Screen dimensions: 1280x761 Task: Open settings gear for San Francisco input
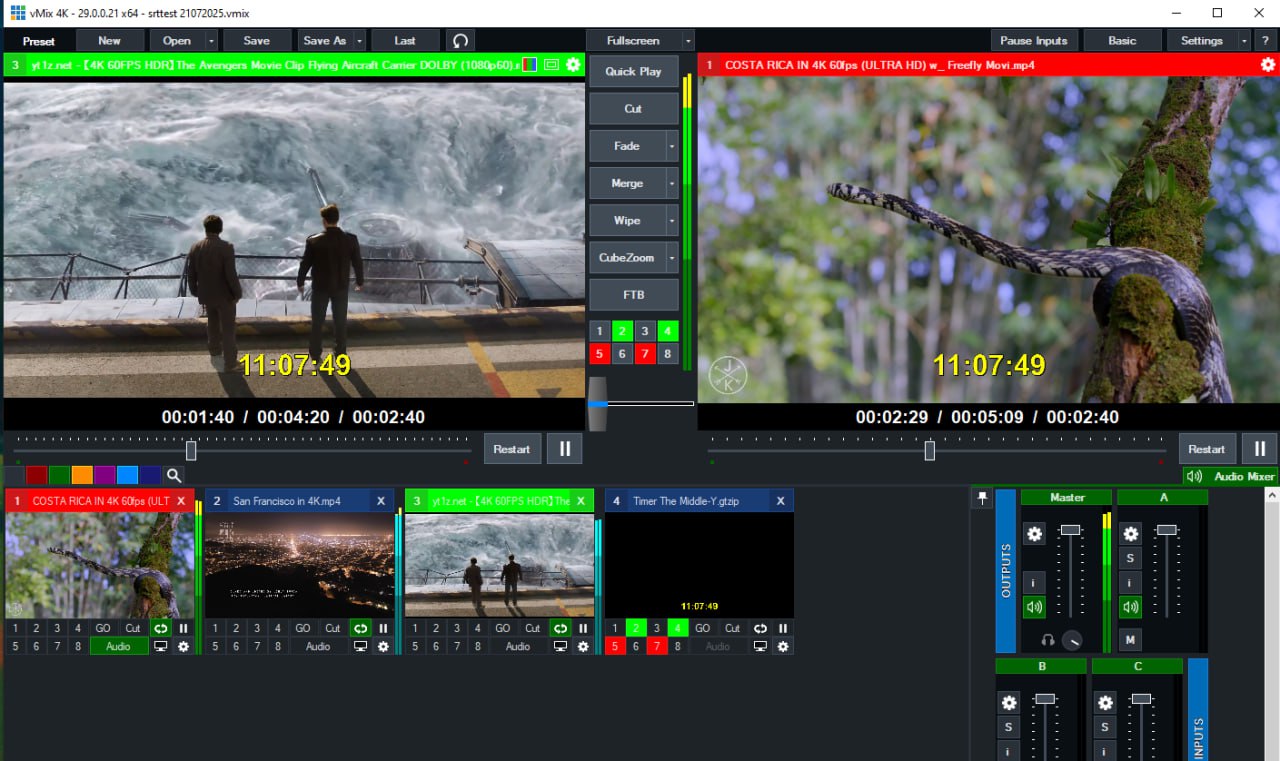tap(383, 647)
